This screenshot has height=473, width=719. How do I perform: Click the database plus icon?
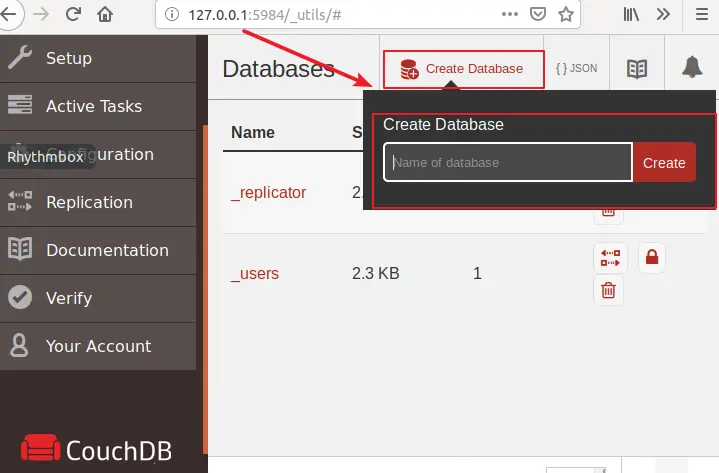click(409, 69)
